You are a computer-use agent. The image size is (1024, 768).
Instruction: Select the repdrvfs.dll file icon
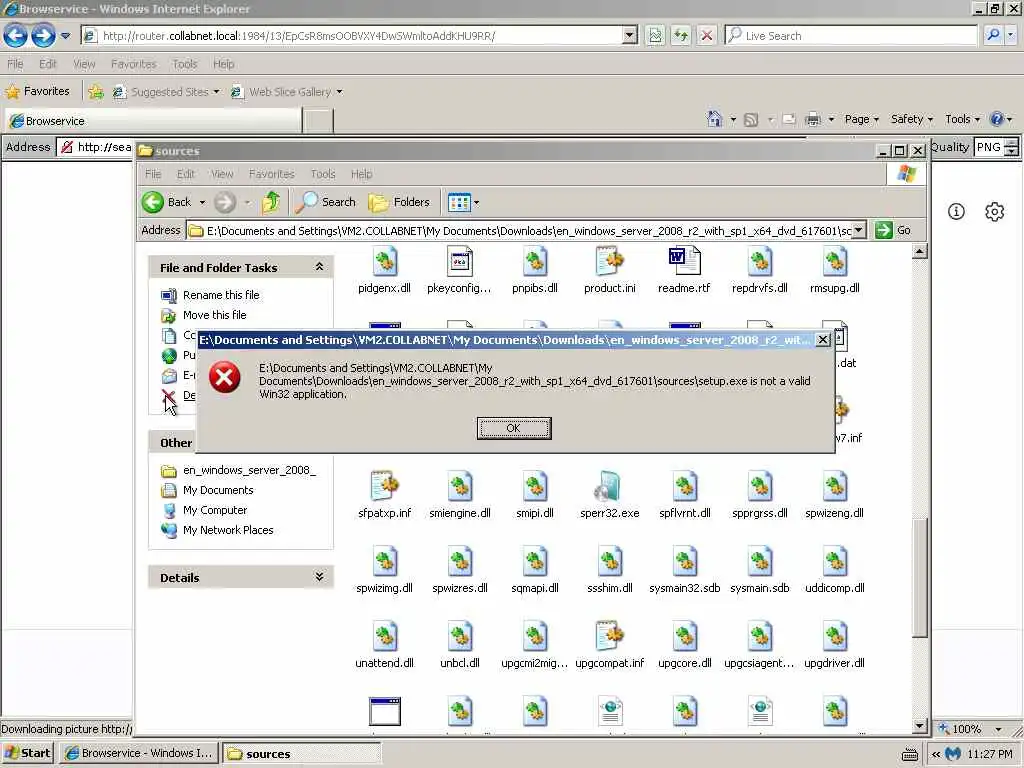click(x=760, y=261)
